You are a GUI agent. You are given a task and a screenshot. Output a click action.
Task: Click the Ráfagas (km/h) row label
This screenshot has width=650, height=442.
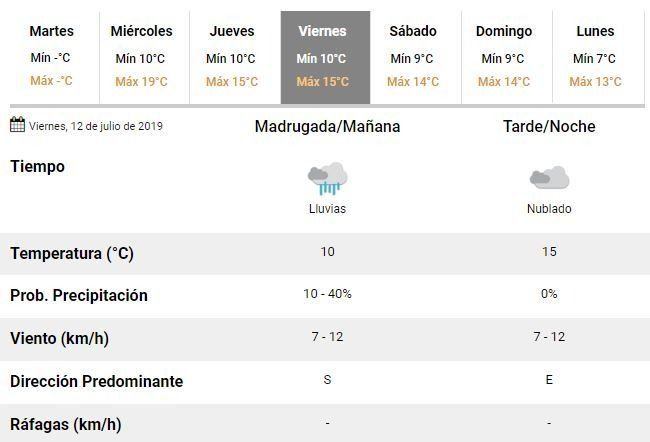coord(66,424)
